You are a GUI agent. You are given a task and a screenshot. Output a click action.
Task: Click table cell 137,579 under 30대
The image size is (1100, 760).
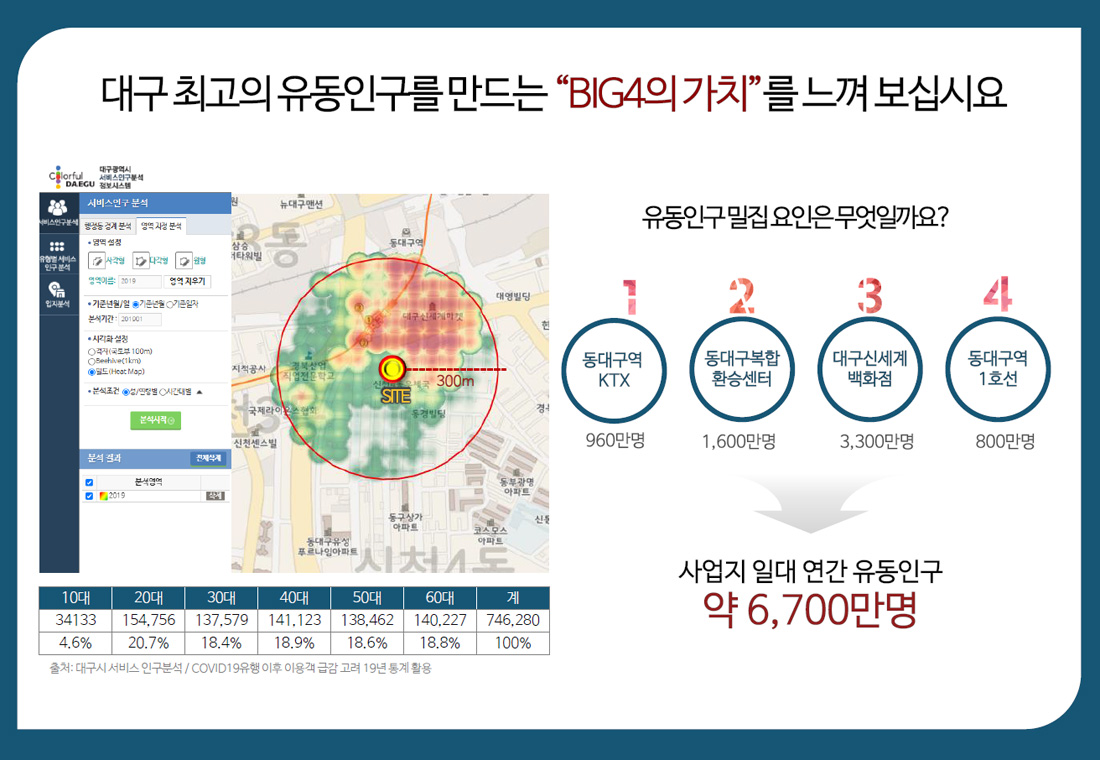click(x=222, y=620)
